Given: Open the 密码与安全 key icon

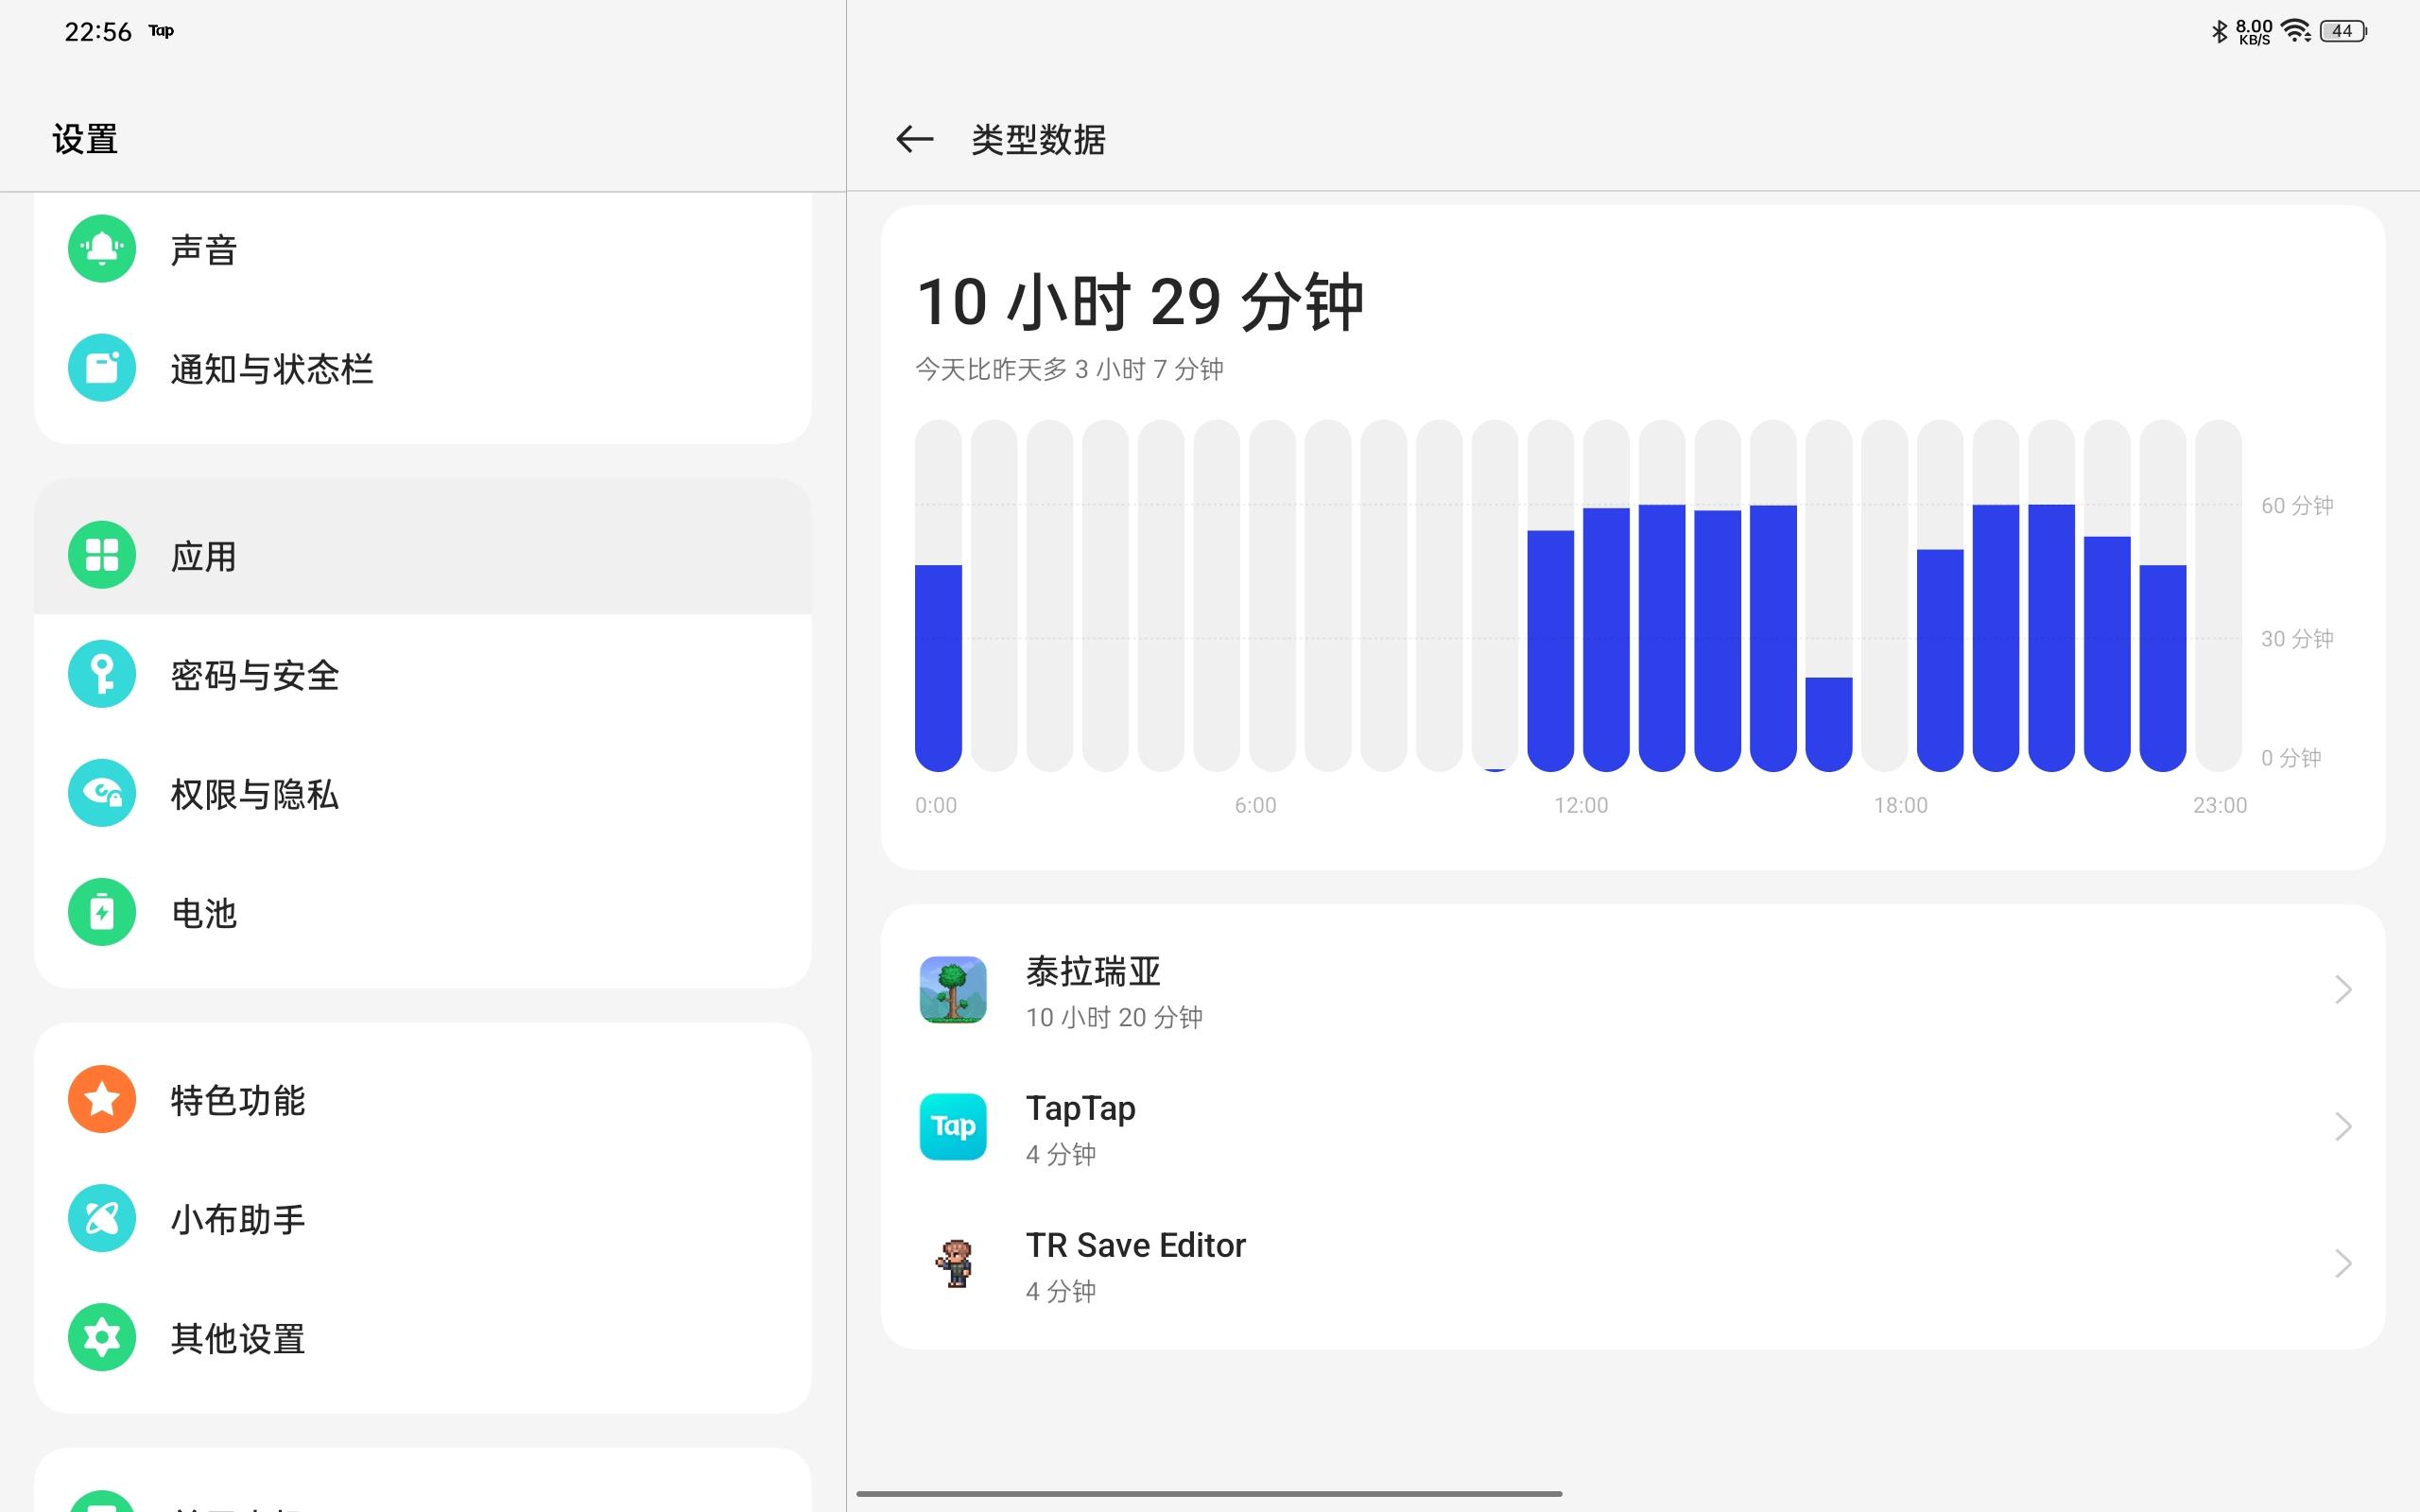Looking at the screenshot, I should [x=101, y=673].
